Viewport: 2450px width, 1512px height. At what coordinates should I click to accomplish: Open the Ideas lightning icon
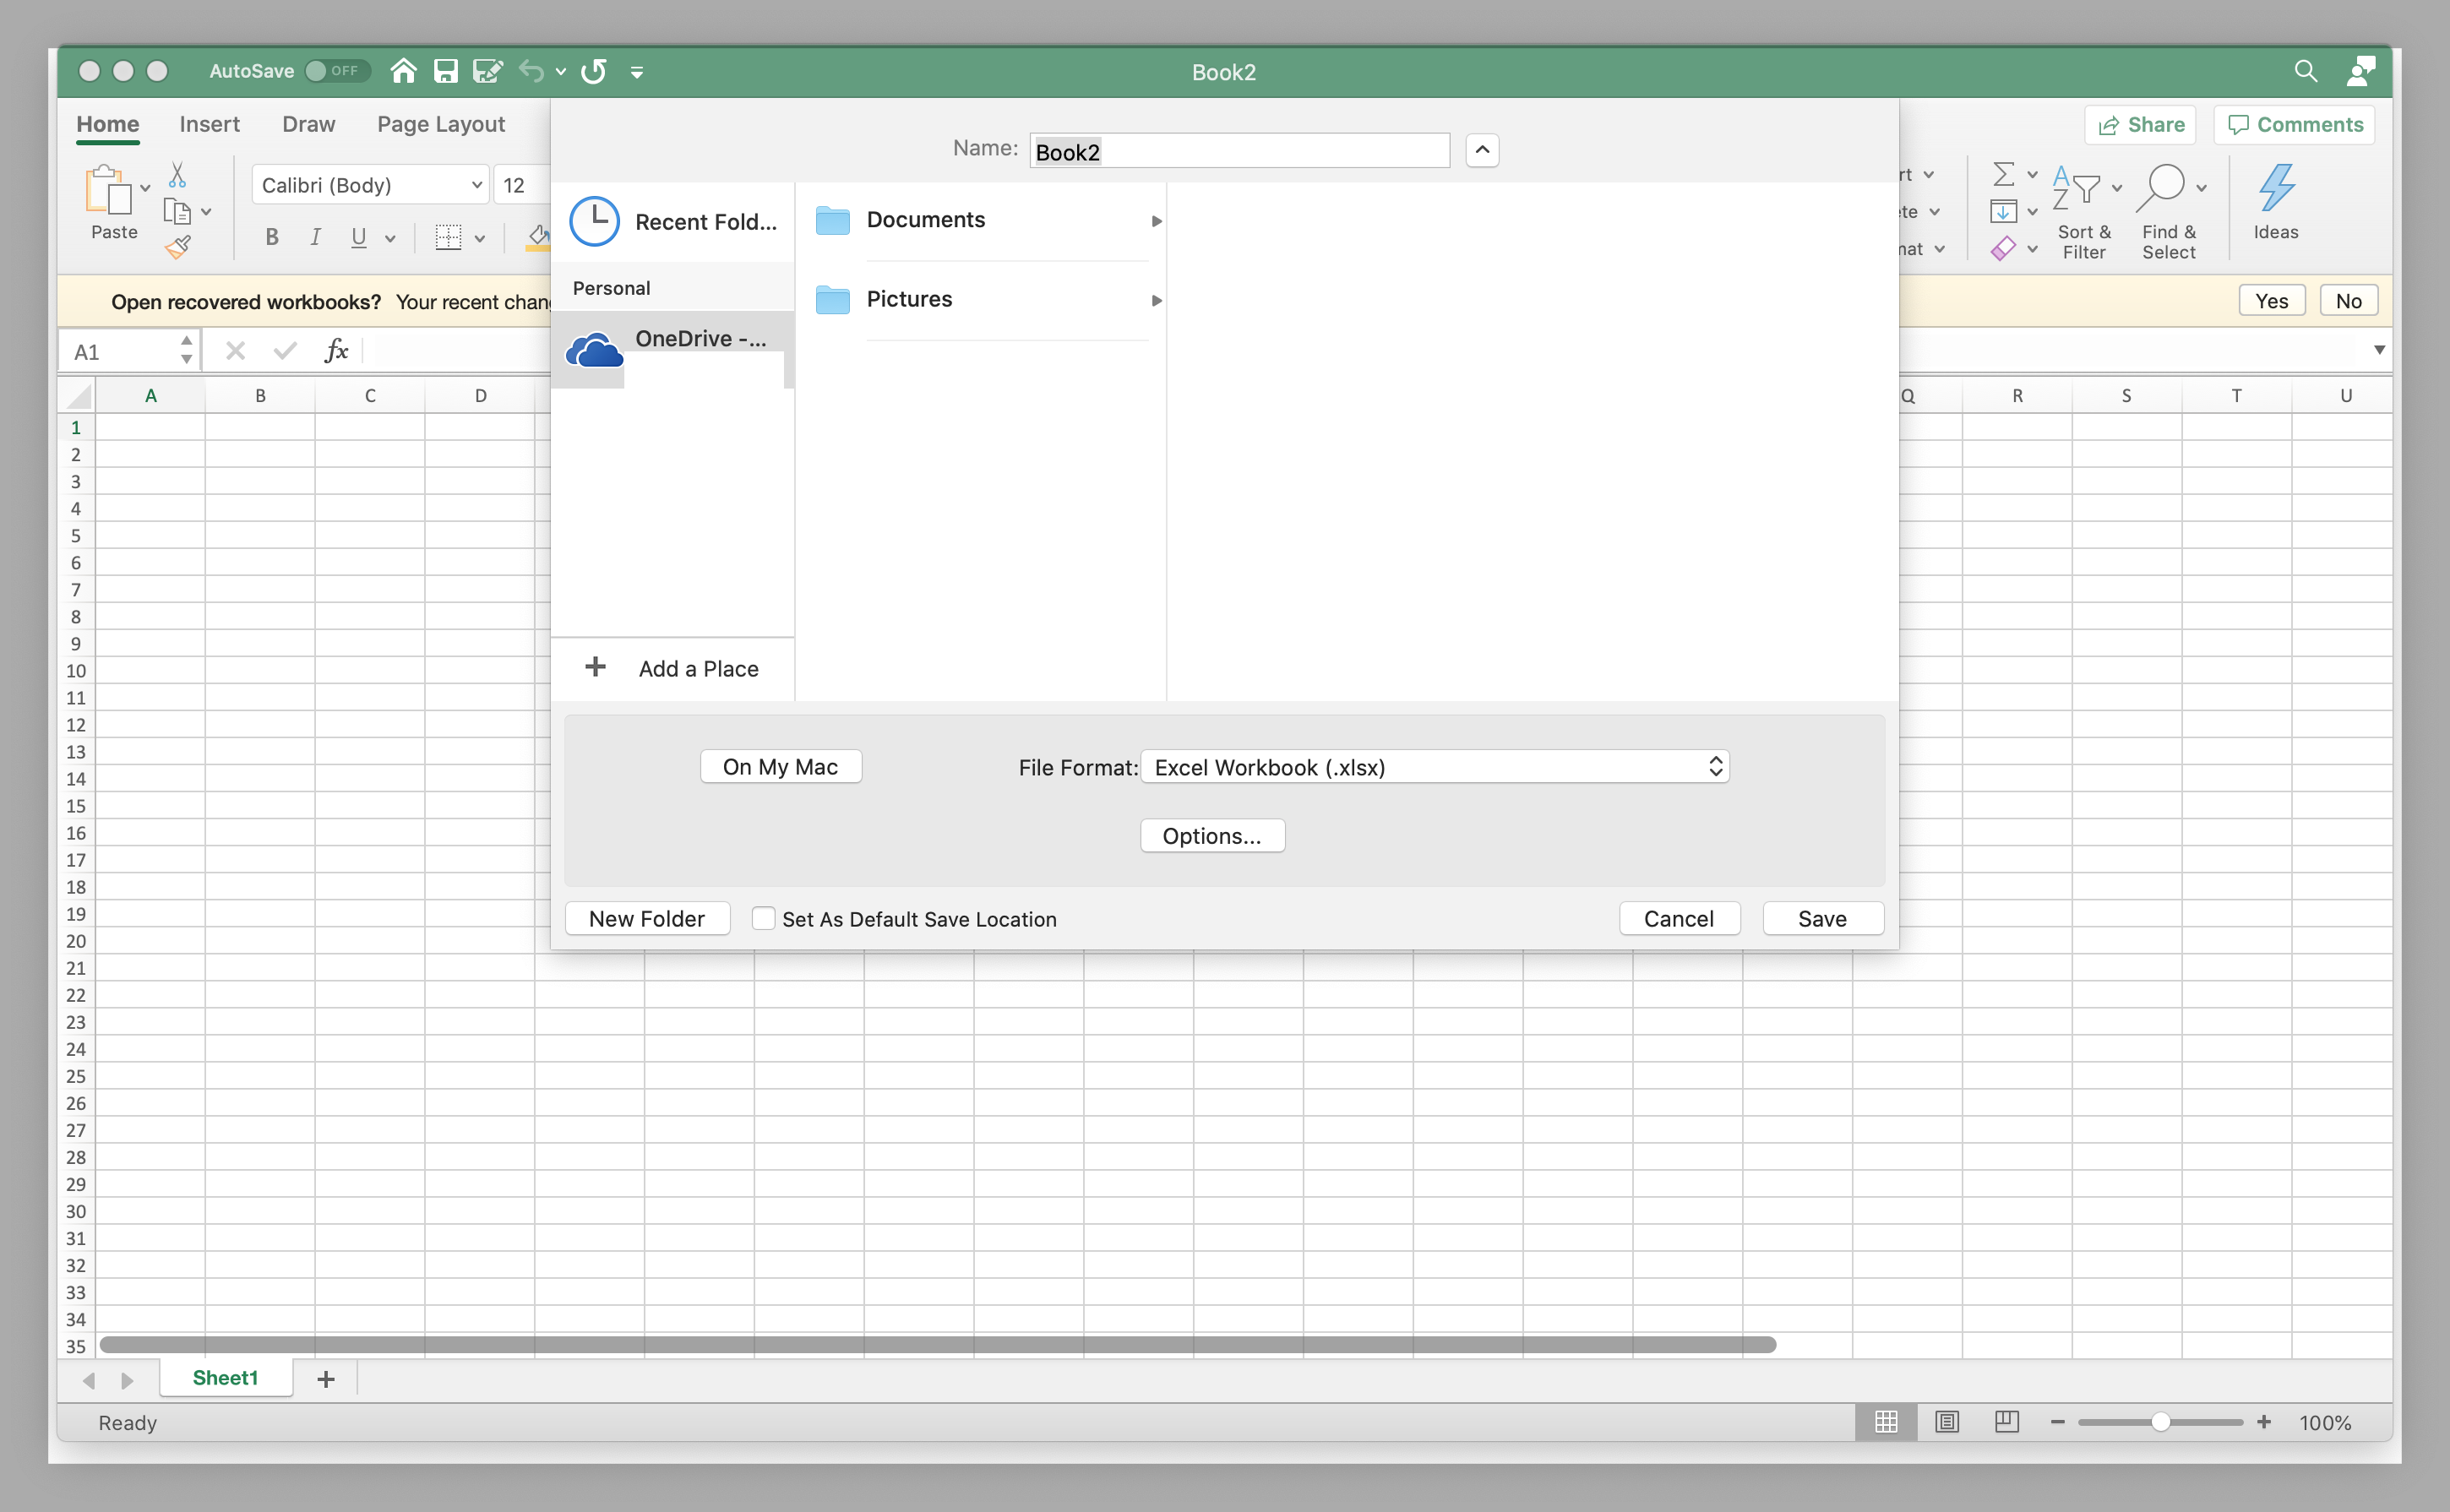[2275, 188]
